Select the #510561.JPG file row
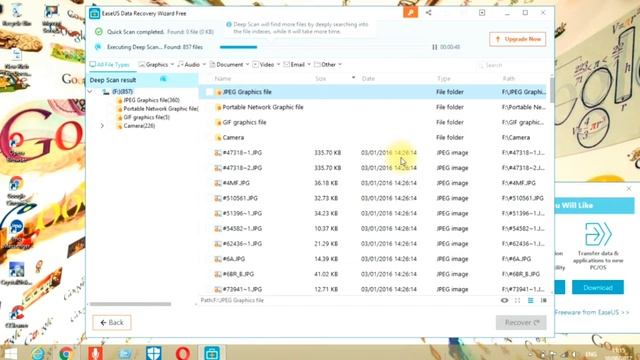640x360 pixels. 373,198
